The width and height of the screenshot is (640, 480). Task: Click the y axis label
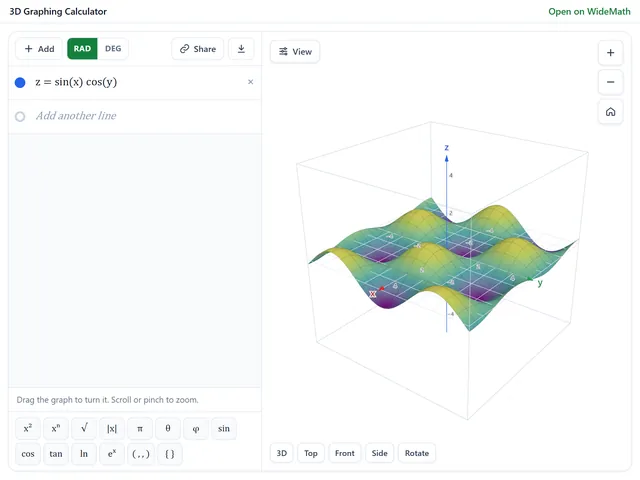(x=540, y=282)
